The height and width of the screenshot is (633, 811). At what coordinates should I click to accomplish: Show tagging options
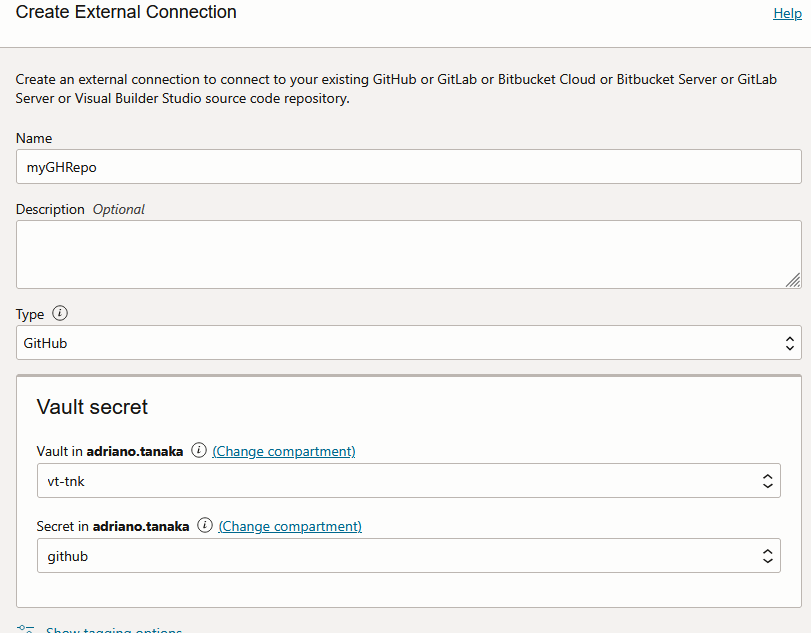click(x=114, y=629)
